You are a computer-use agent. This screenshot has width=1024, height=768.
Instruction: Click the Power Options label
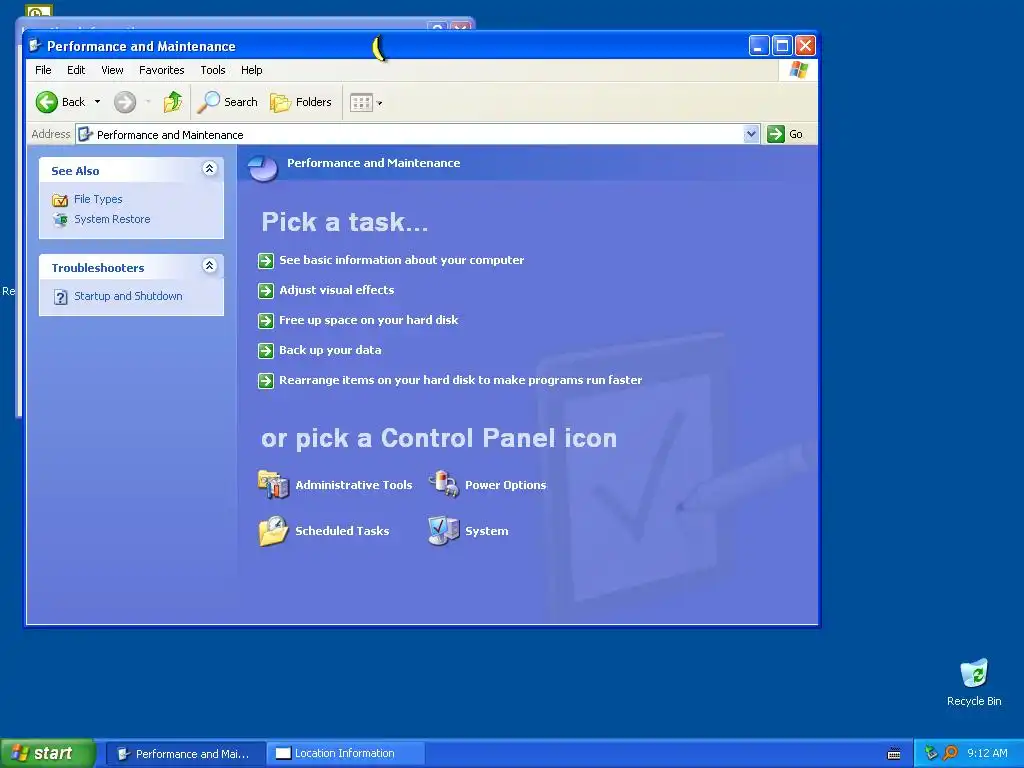(505, 485)
